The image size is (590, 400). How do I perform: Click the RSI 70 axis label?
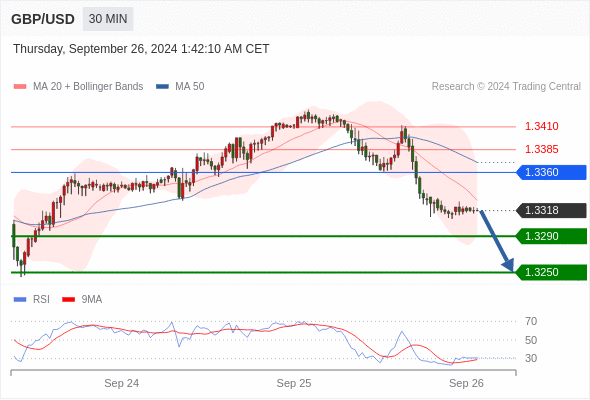point(531,321)
